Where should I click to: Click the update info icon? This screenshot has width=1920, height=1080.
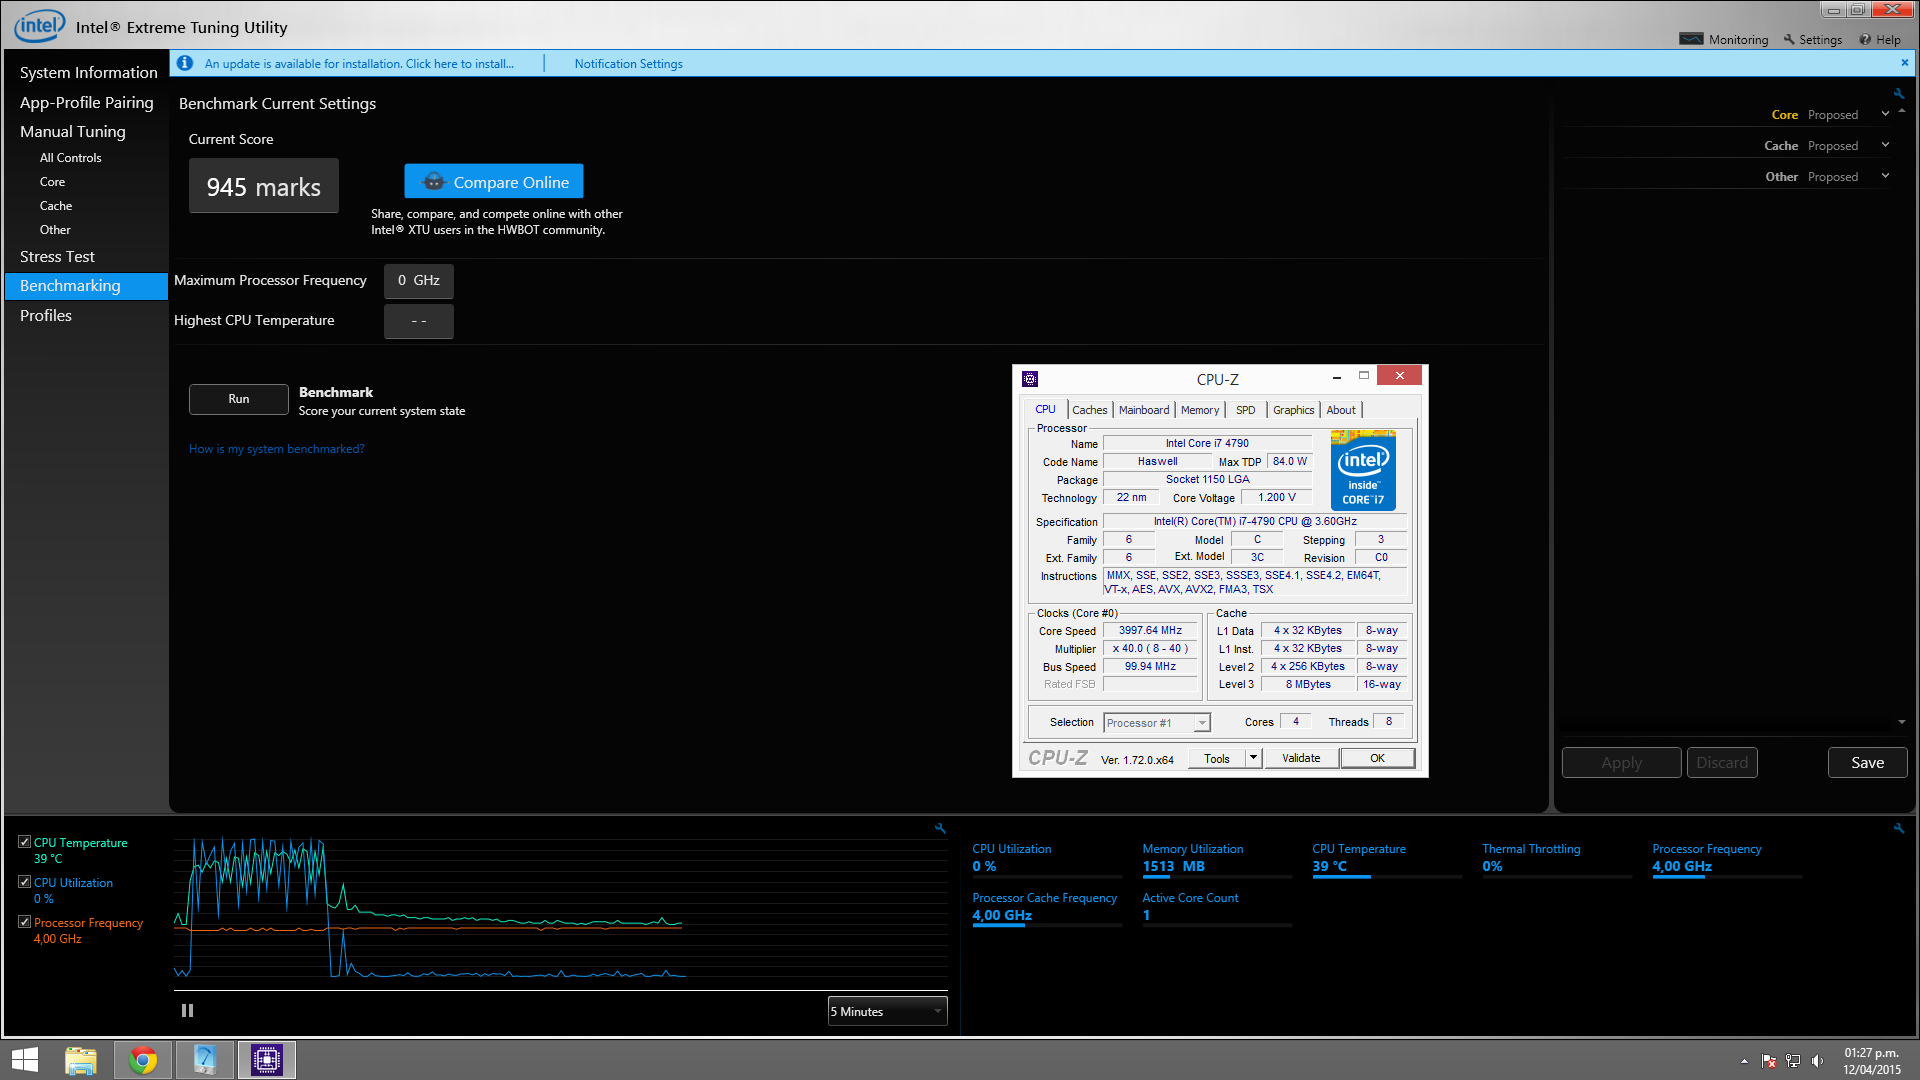coord(185,63)
